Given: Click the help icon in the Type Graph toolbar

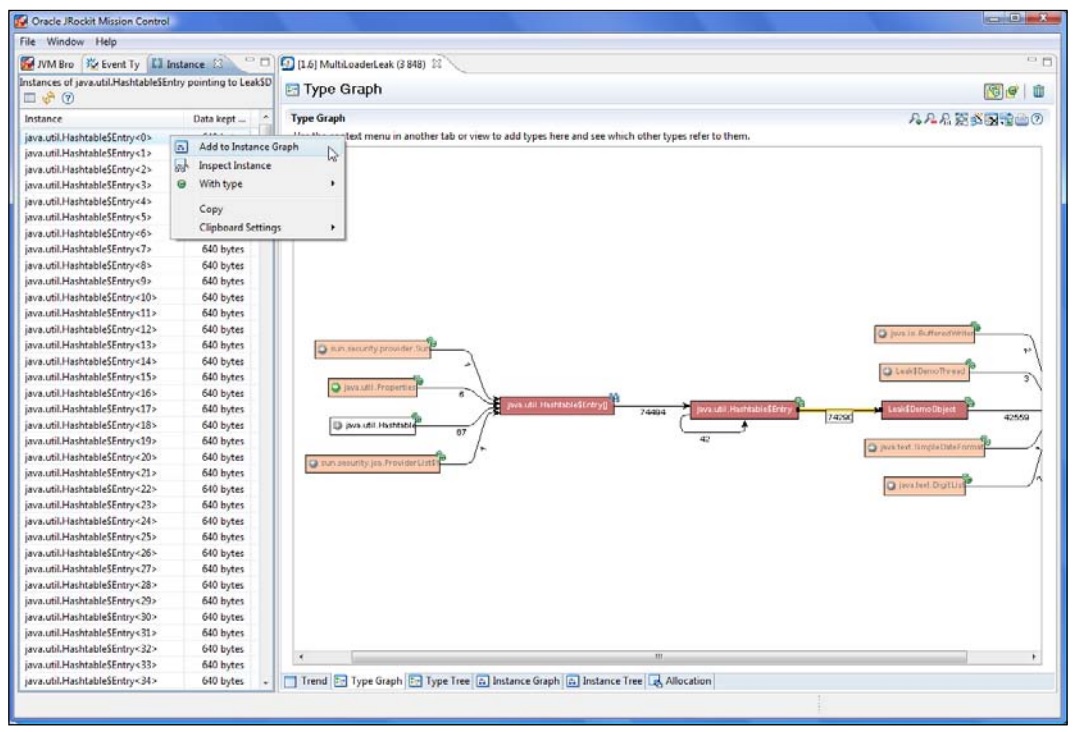Looking at the screenshot, I should click(x=1037, y=119).
